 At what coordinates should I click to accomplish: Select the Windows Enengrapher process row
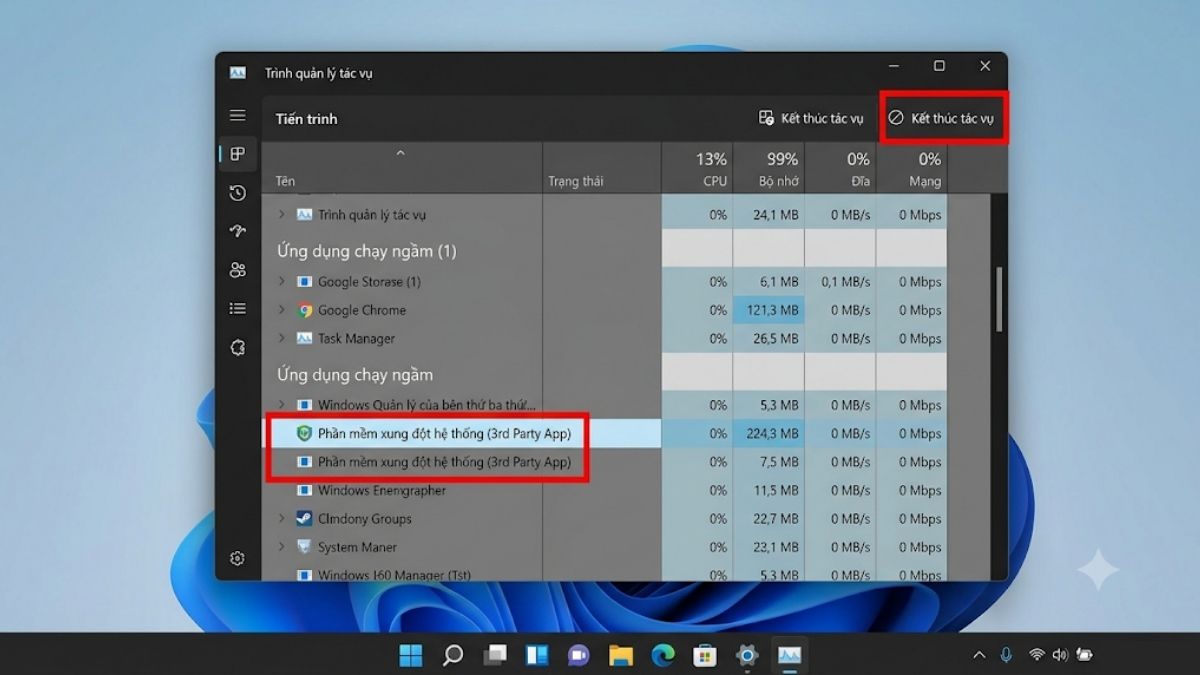[x=604, y=490]
